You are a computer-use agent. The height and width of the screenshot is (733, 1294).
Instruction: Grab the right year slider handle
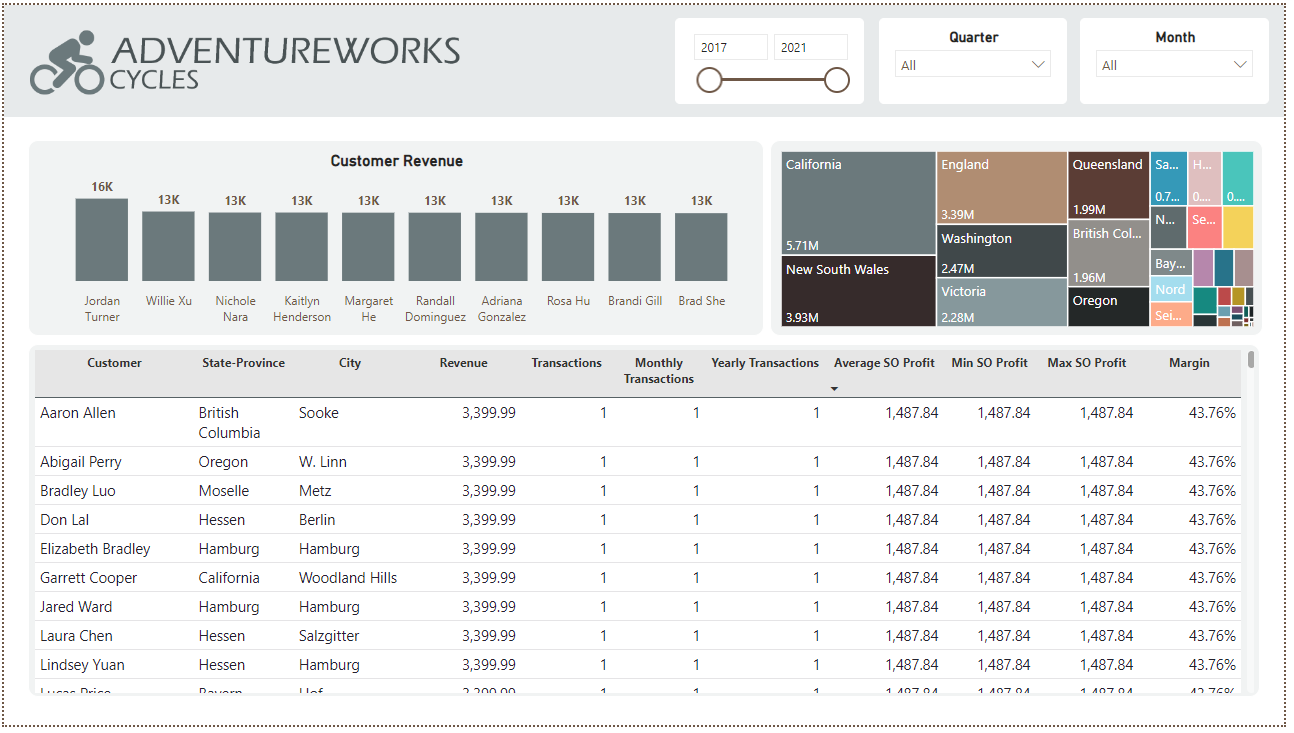pos(837,80)
